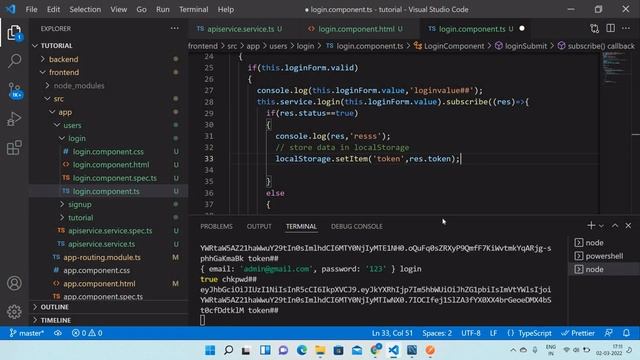Open the Extensions view icon
Image resolution: width=640 pixels, height=360 pixels.
point(14,148)
